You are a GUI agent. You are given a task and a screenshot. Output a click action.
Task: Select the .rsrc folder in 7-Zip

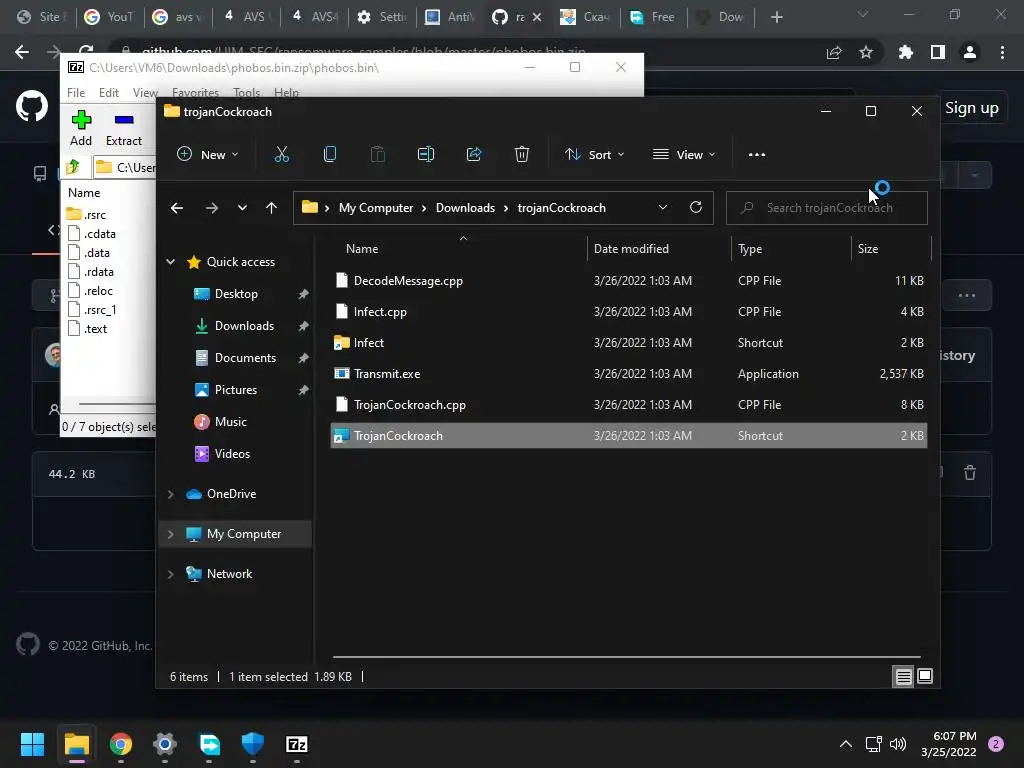click(x=95, y=215)
